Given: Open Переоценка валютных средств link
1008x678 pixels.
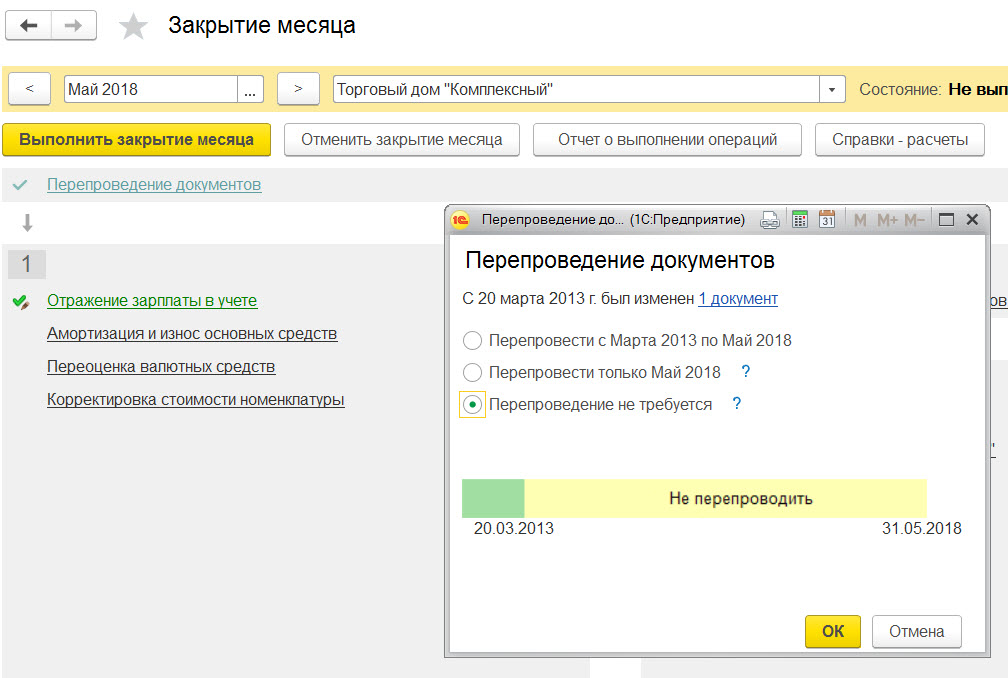Looking at the screenshot, I should click(x=161, y=366).
